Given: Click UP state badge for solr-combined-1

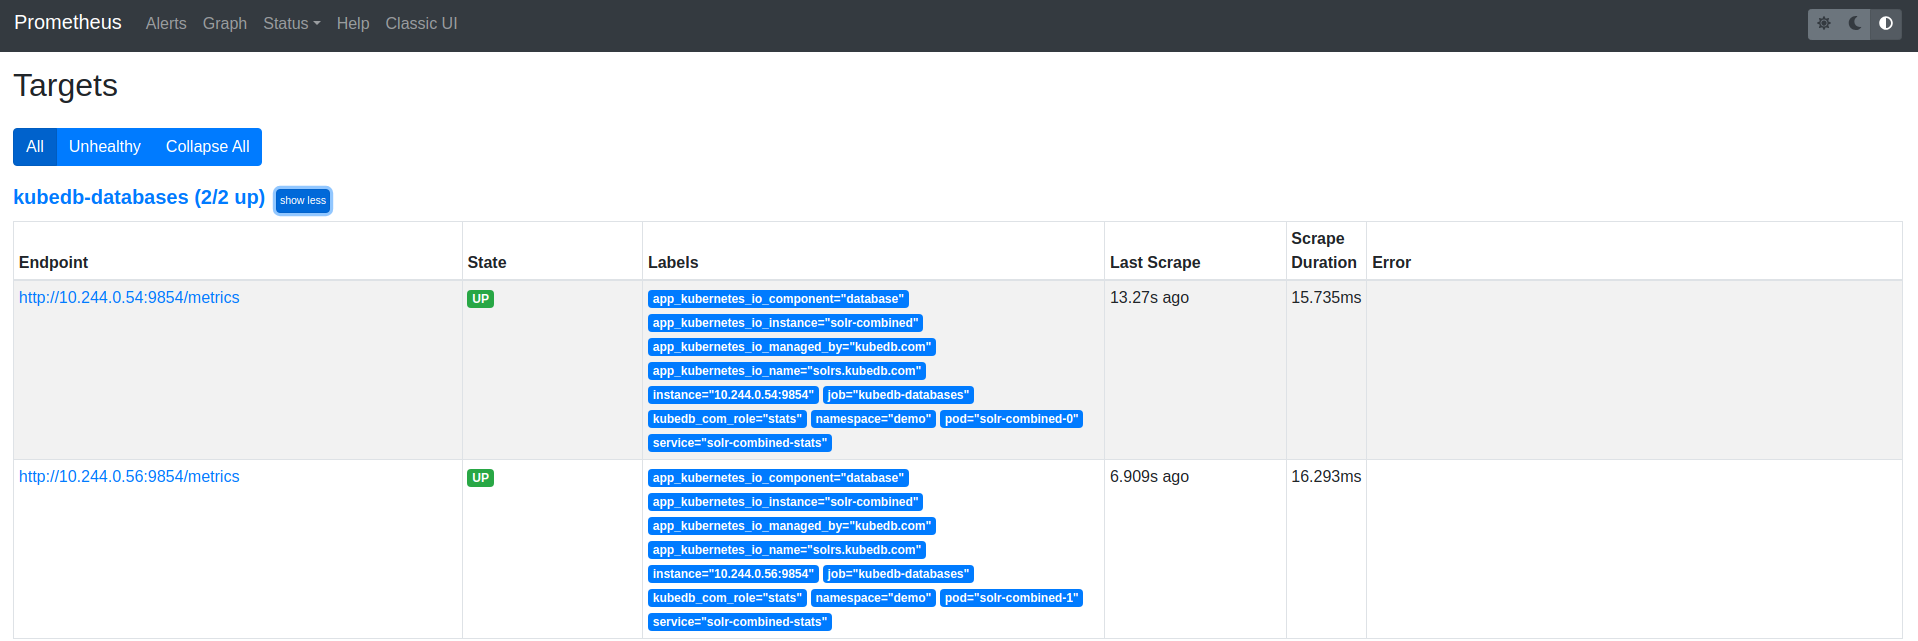Looking at the screenshot, I should click(480, 478).
